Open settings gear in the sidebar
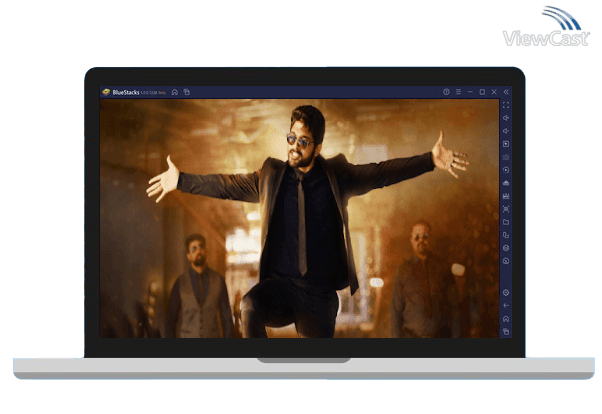 (x=506, y=293)
